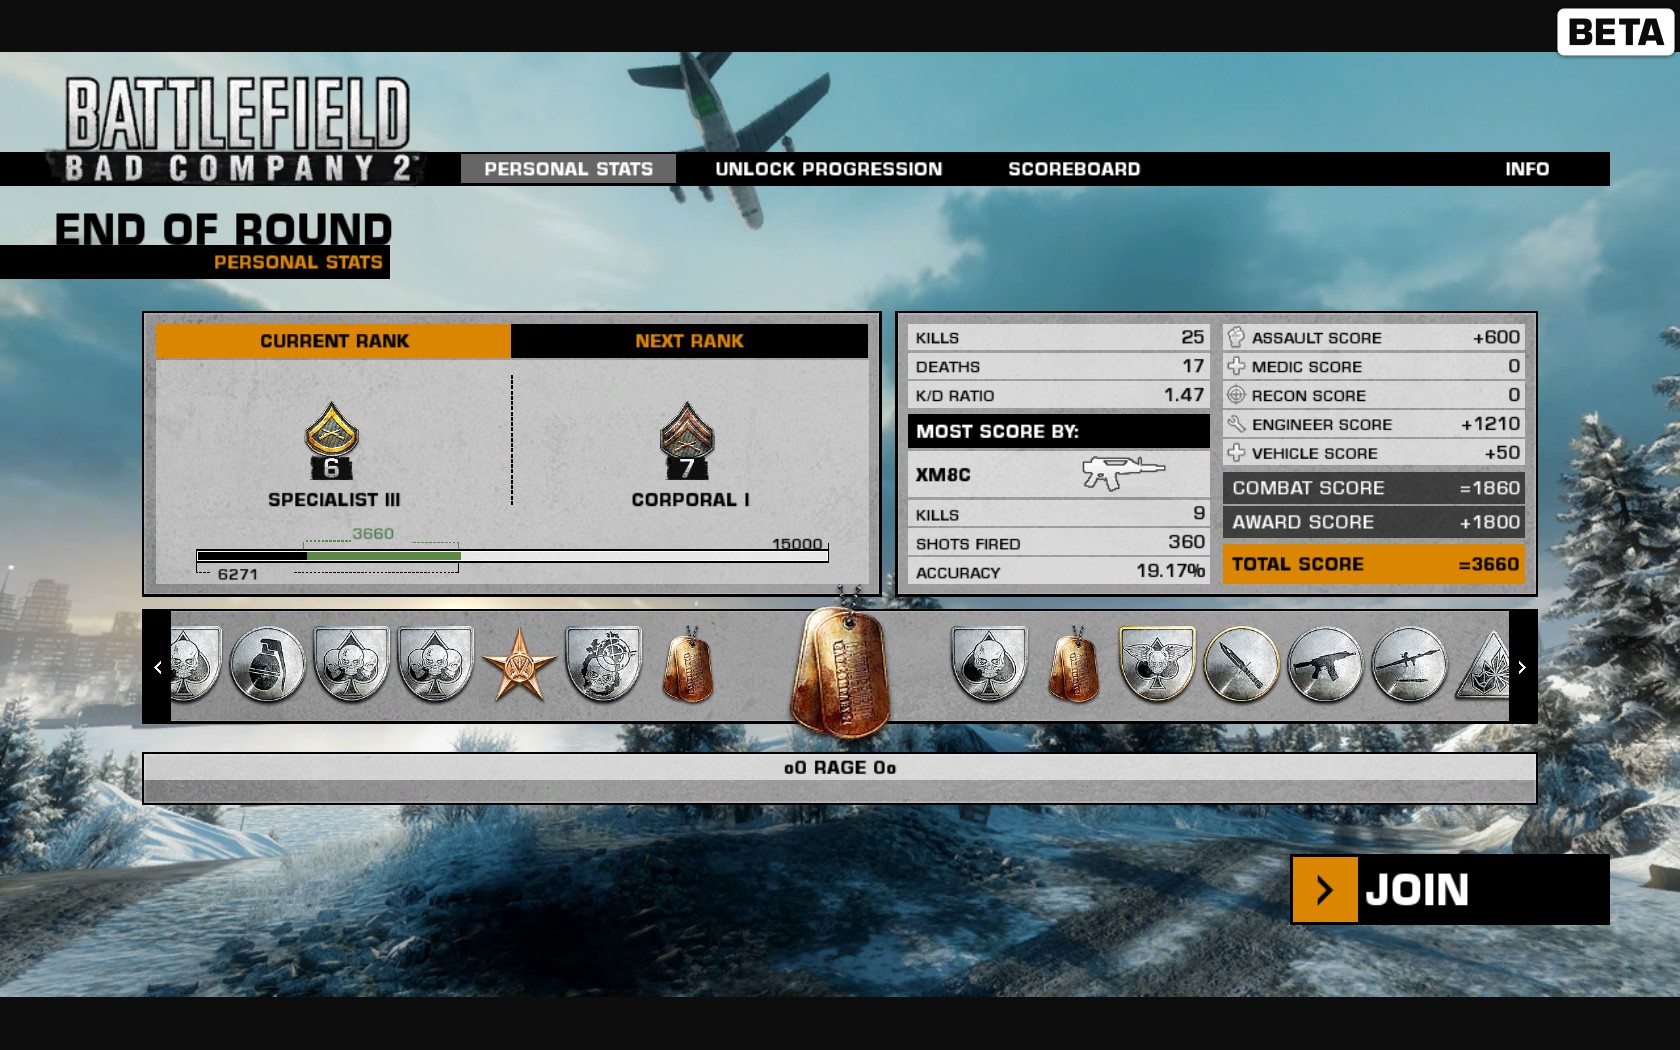The width and height of the screenshot is (1680, 1050).
Task: Click the winged skull gold-rimmed badge
Action: tap(1157, 665)
